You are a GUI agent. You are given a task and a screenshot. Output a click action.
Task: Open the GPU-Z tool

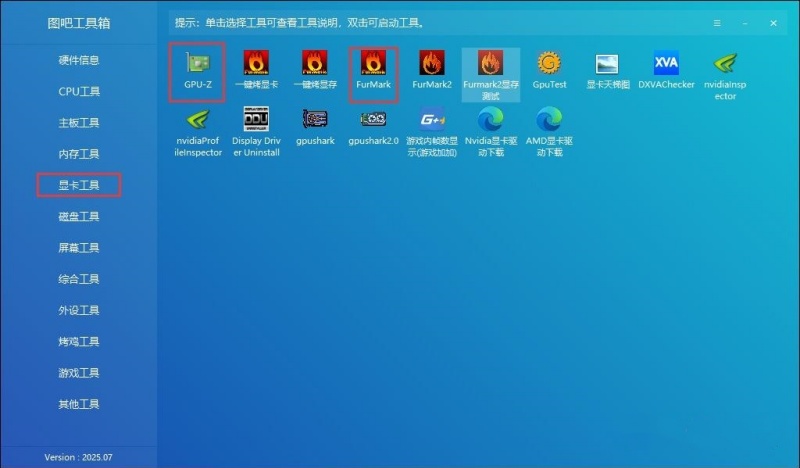pos(197,72)
